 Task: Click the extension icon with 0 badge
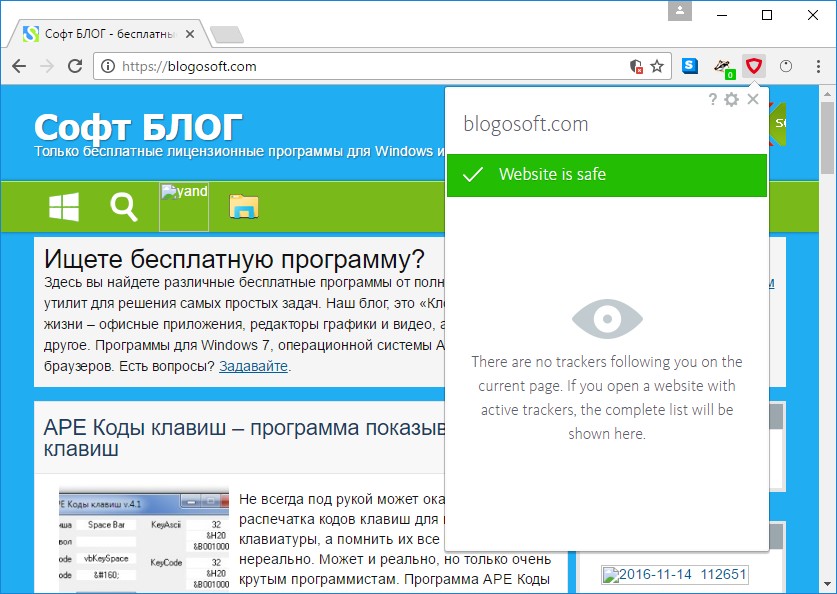pyautogui.click(x=723, y=67)
